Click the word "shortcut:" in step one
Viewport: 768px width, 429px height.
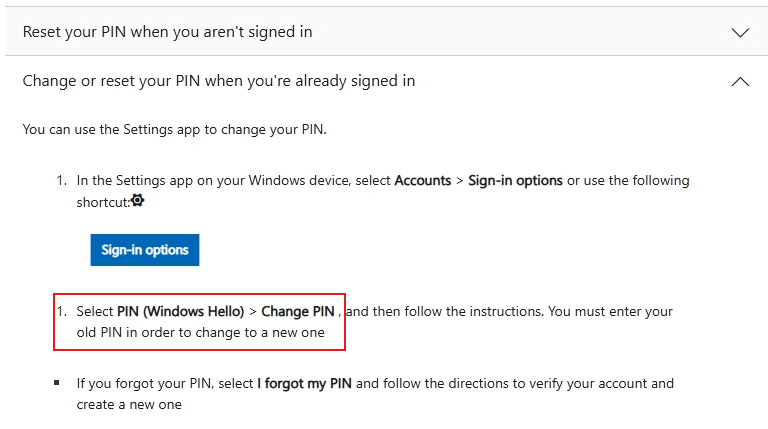pos(103,202)
